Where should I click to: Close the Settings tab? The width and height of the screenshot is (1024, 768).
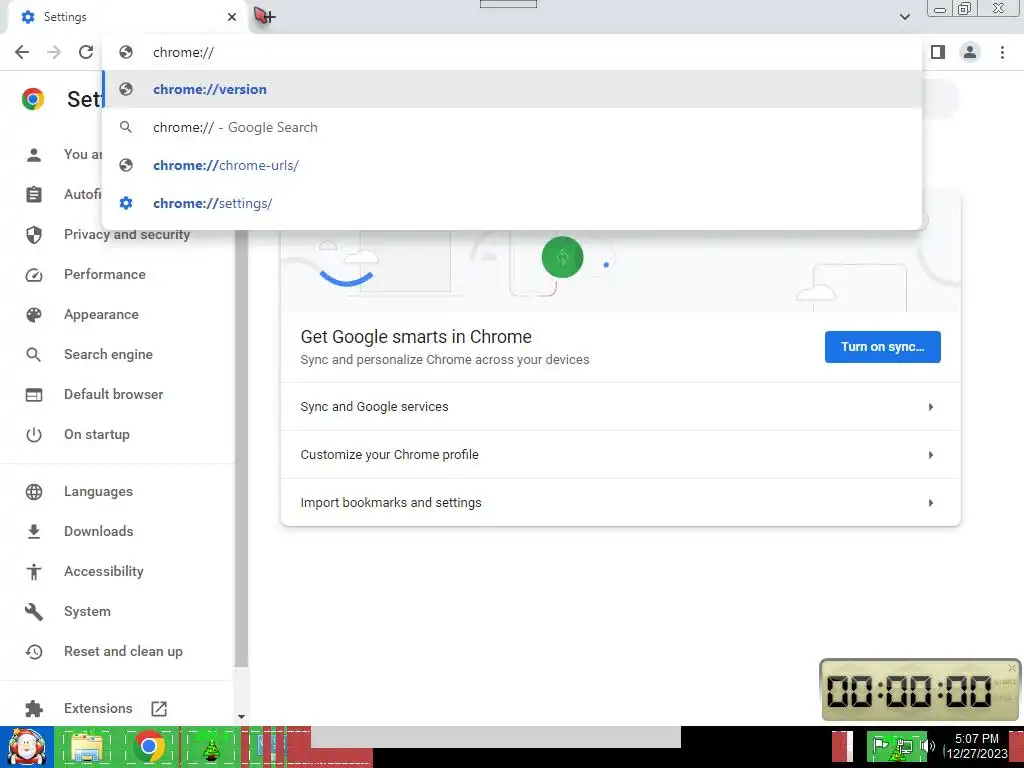(232, 17)
